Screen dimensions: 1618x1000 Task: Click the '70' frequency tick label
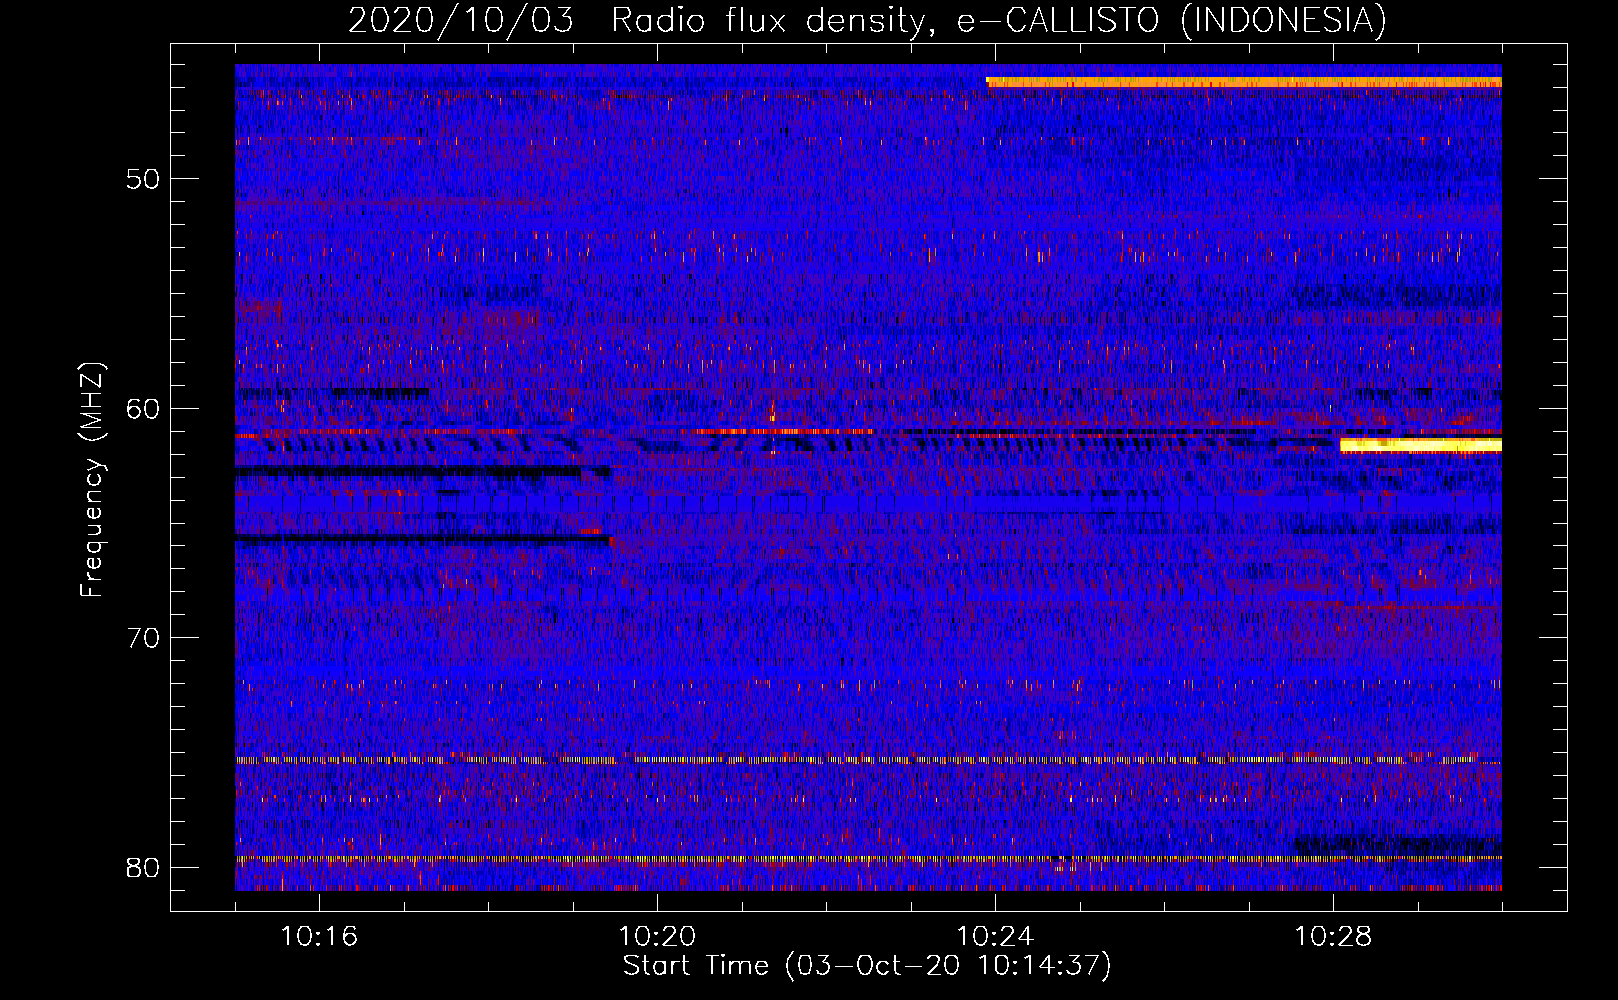[144, 638]
